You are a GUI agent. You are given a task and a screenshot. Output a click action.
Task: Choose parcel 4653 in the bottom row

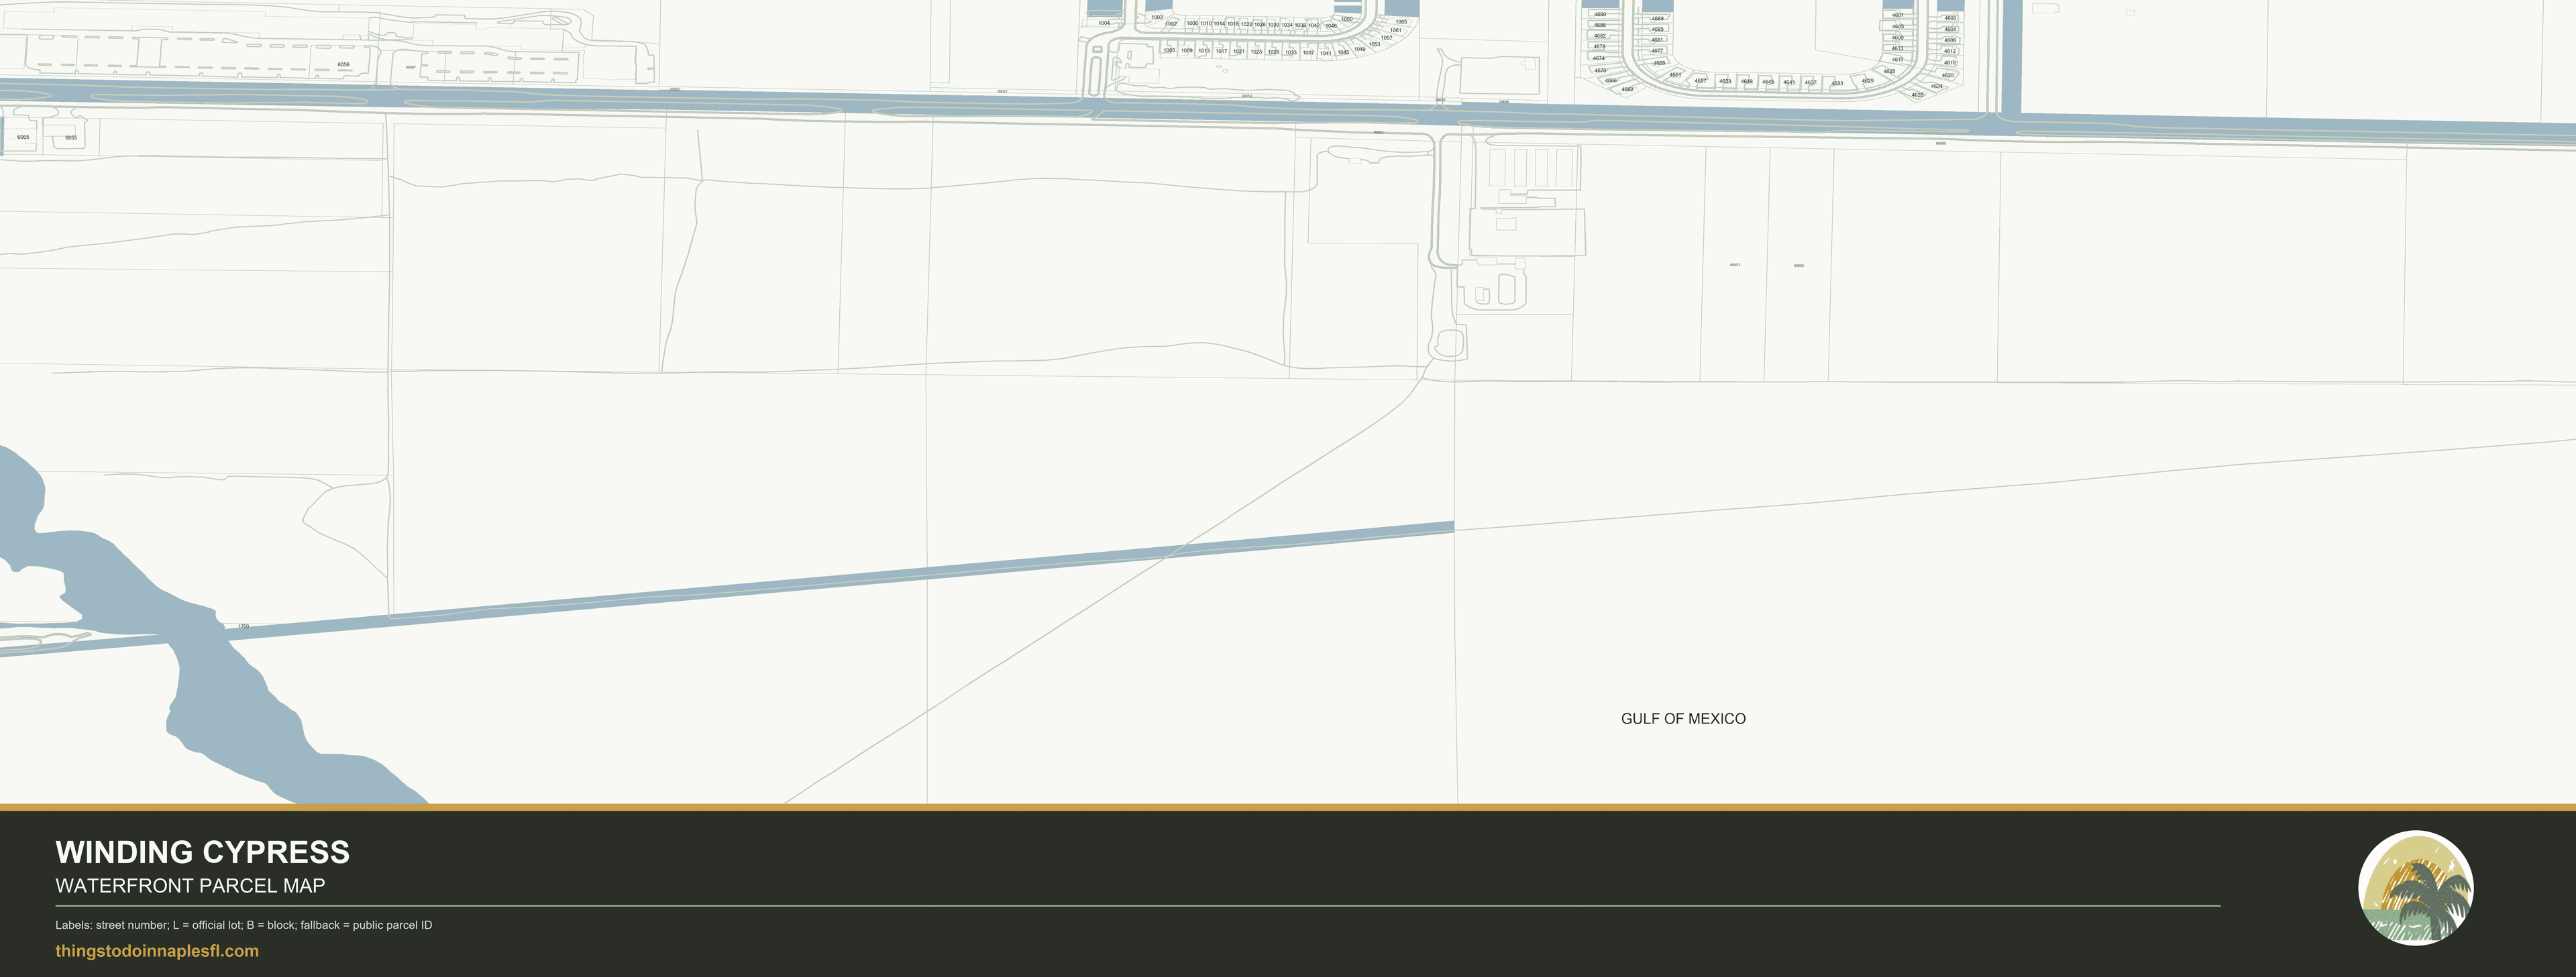pyautogui.click(x=1725, y=81)
